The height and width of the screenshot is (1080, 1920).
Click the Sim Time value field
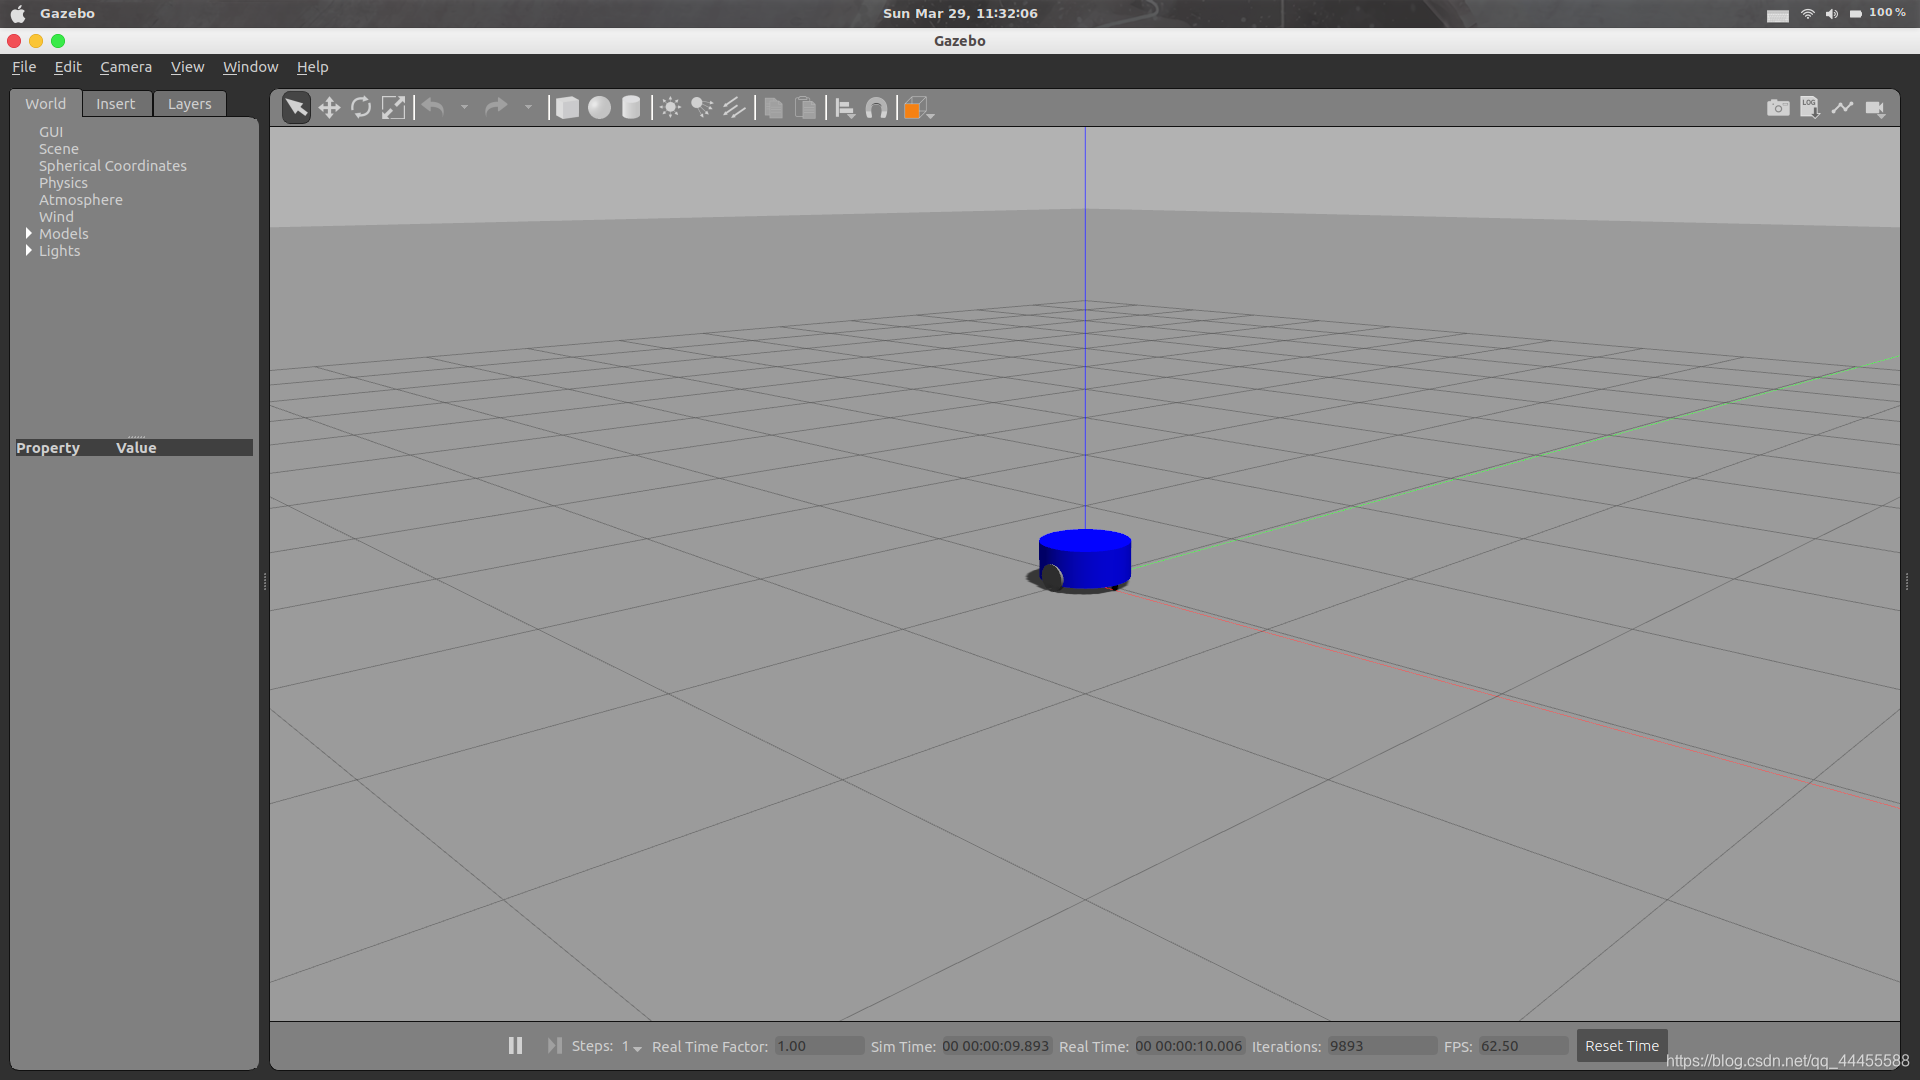[996, 1046]
